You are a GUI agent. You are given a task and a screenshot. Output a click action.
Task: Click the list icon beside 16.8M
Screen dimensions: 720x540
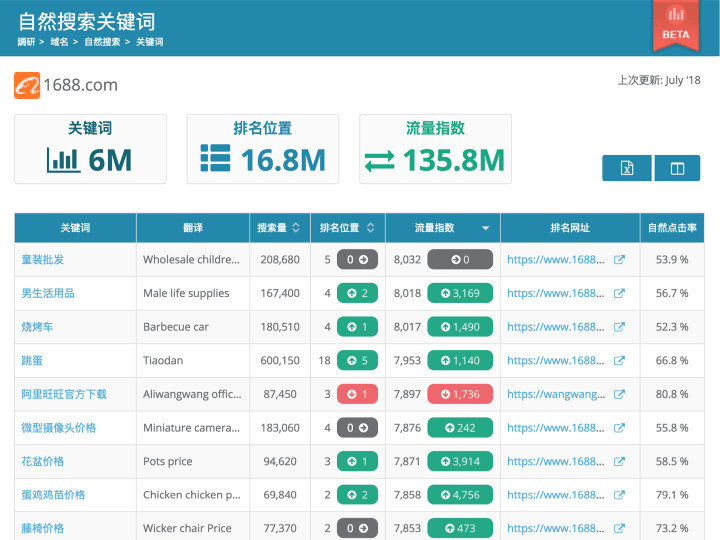pos(215,158)
